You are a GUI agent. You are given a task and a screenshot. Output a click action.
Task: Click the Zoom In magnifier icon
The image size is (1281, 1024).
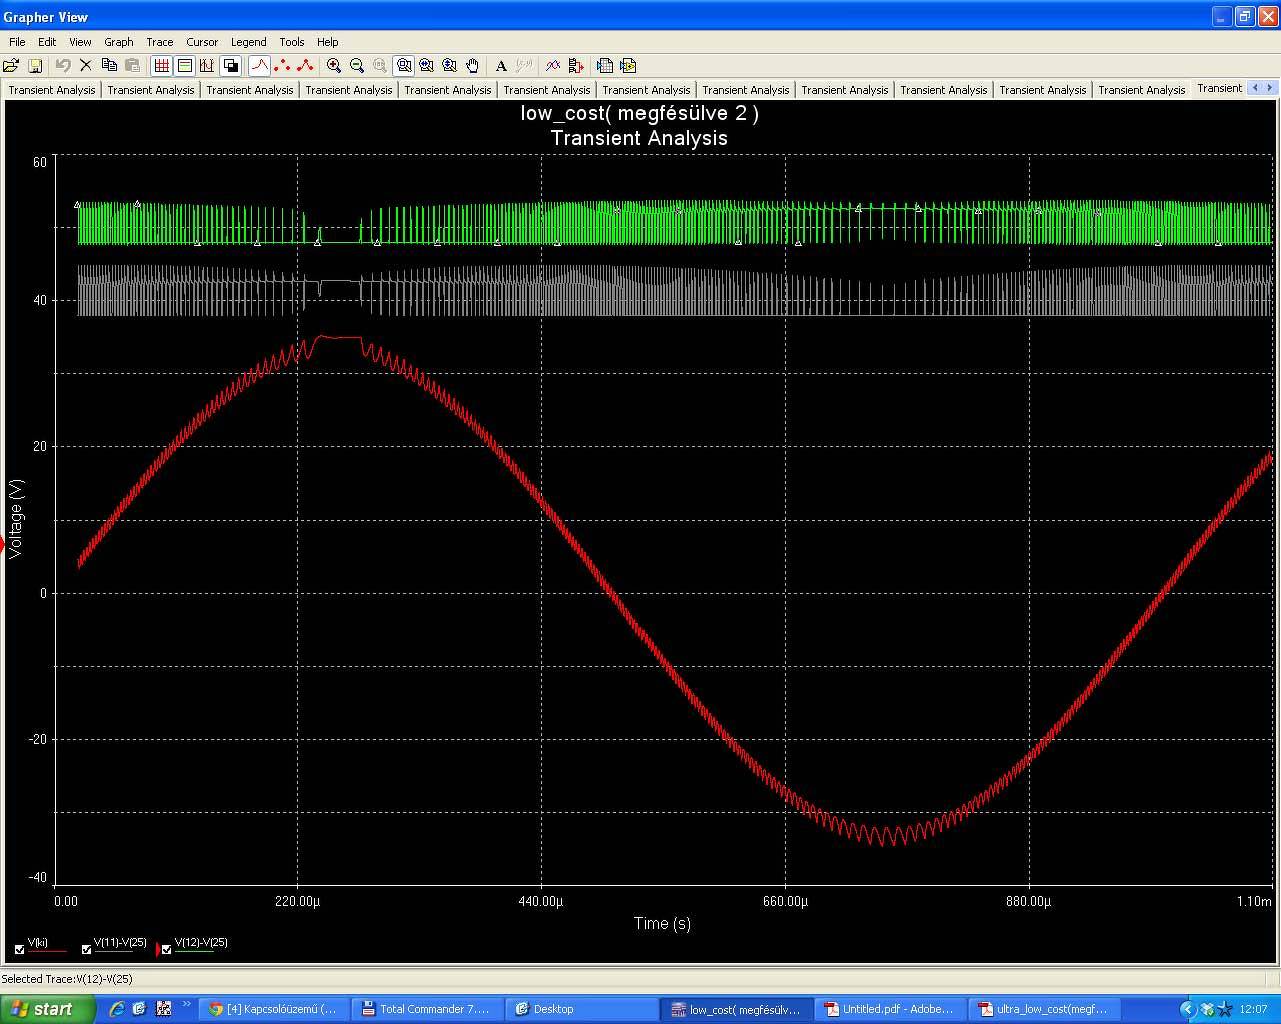[x=334, y=66]
